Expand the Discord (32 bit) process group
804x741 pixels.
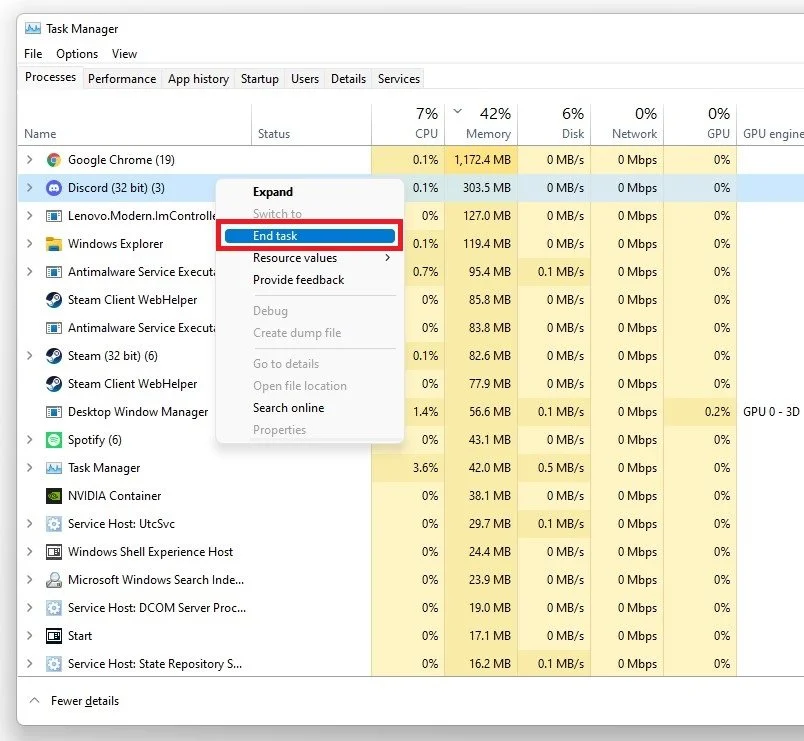click(30, 188)
